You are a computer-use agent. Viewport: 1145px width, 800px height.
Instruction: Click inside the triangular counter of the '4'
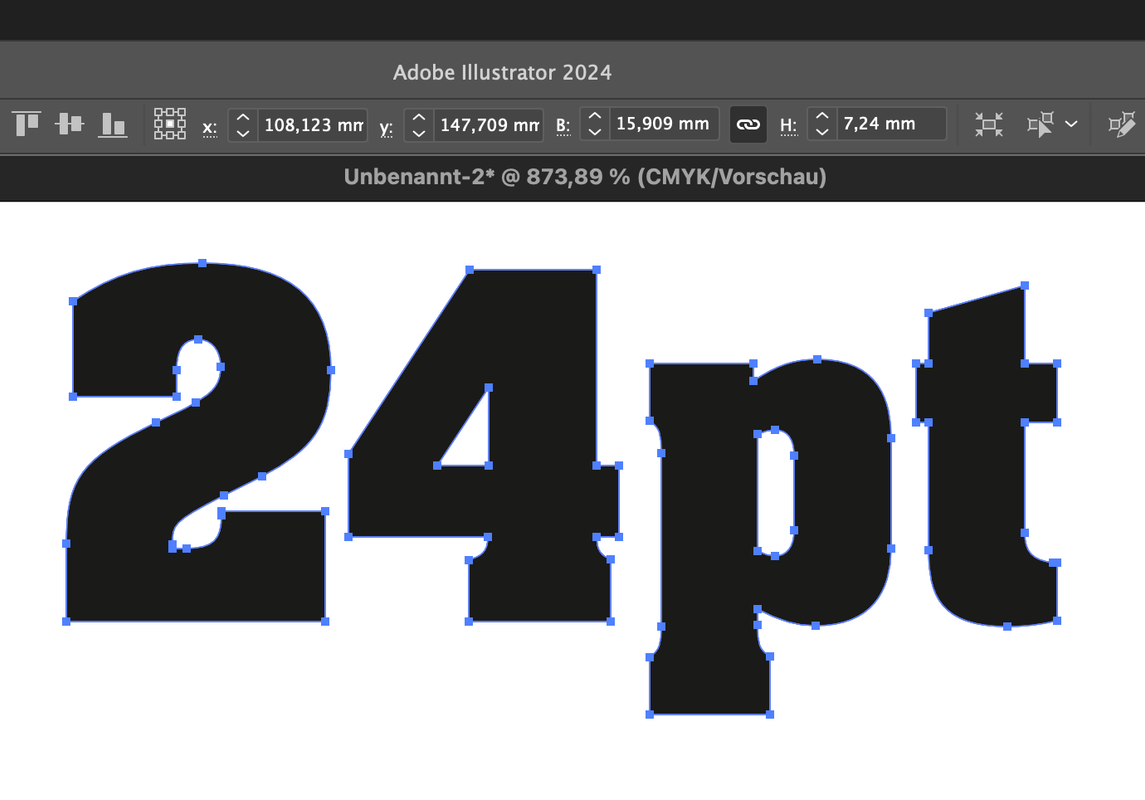[473, 444]
